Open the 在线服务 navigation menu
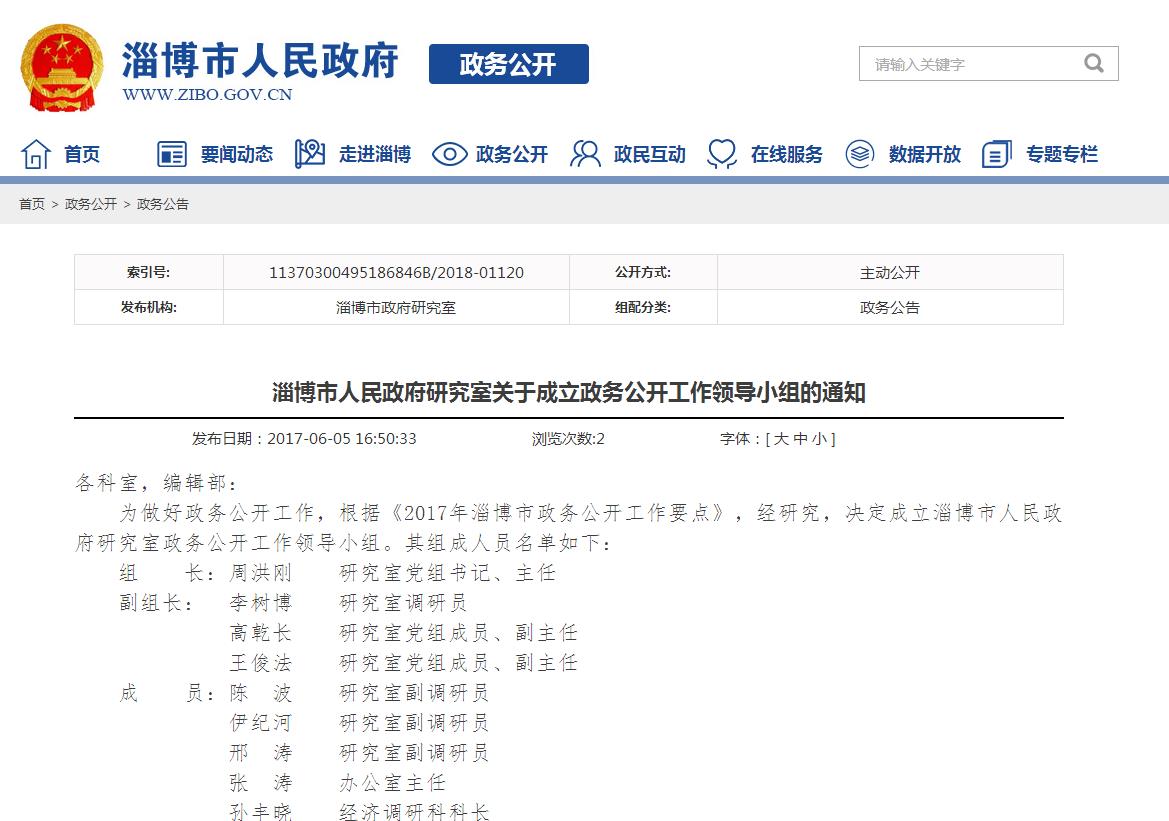Viewport: 1169px width, 821px height. 786,154
